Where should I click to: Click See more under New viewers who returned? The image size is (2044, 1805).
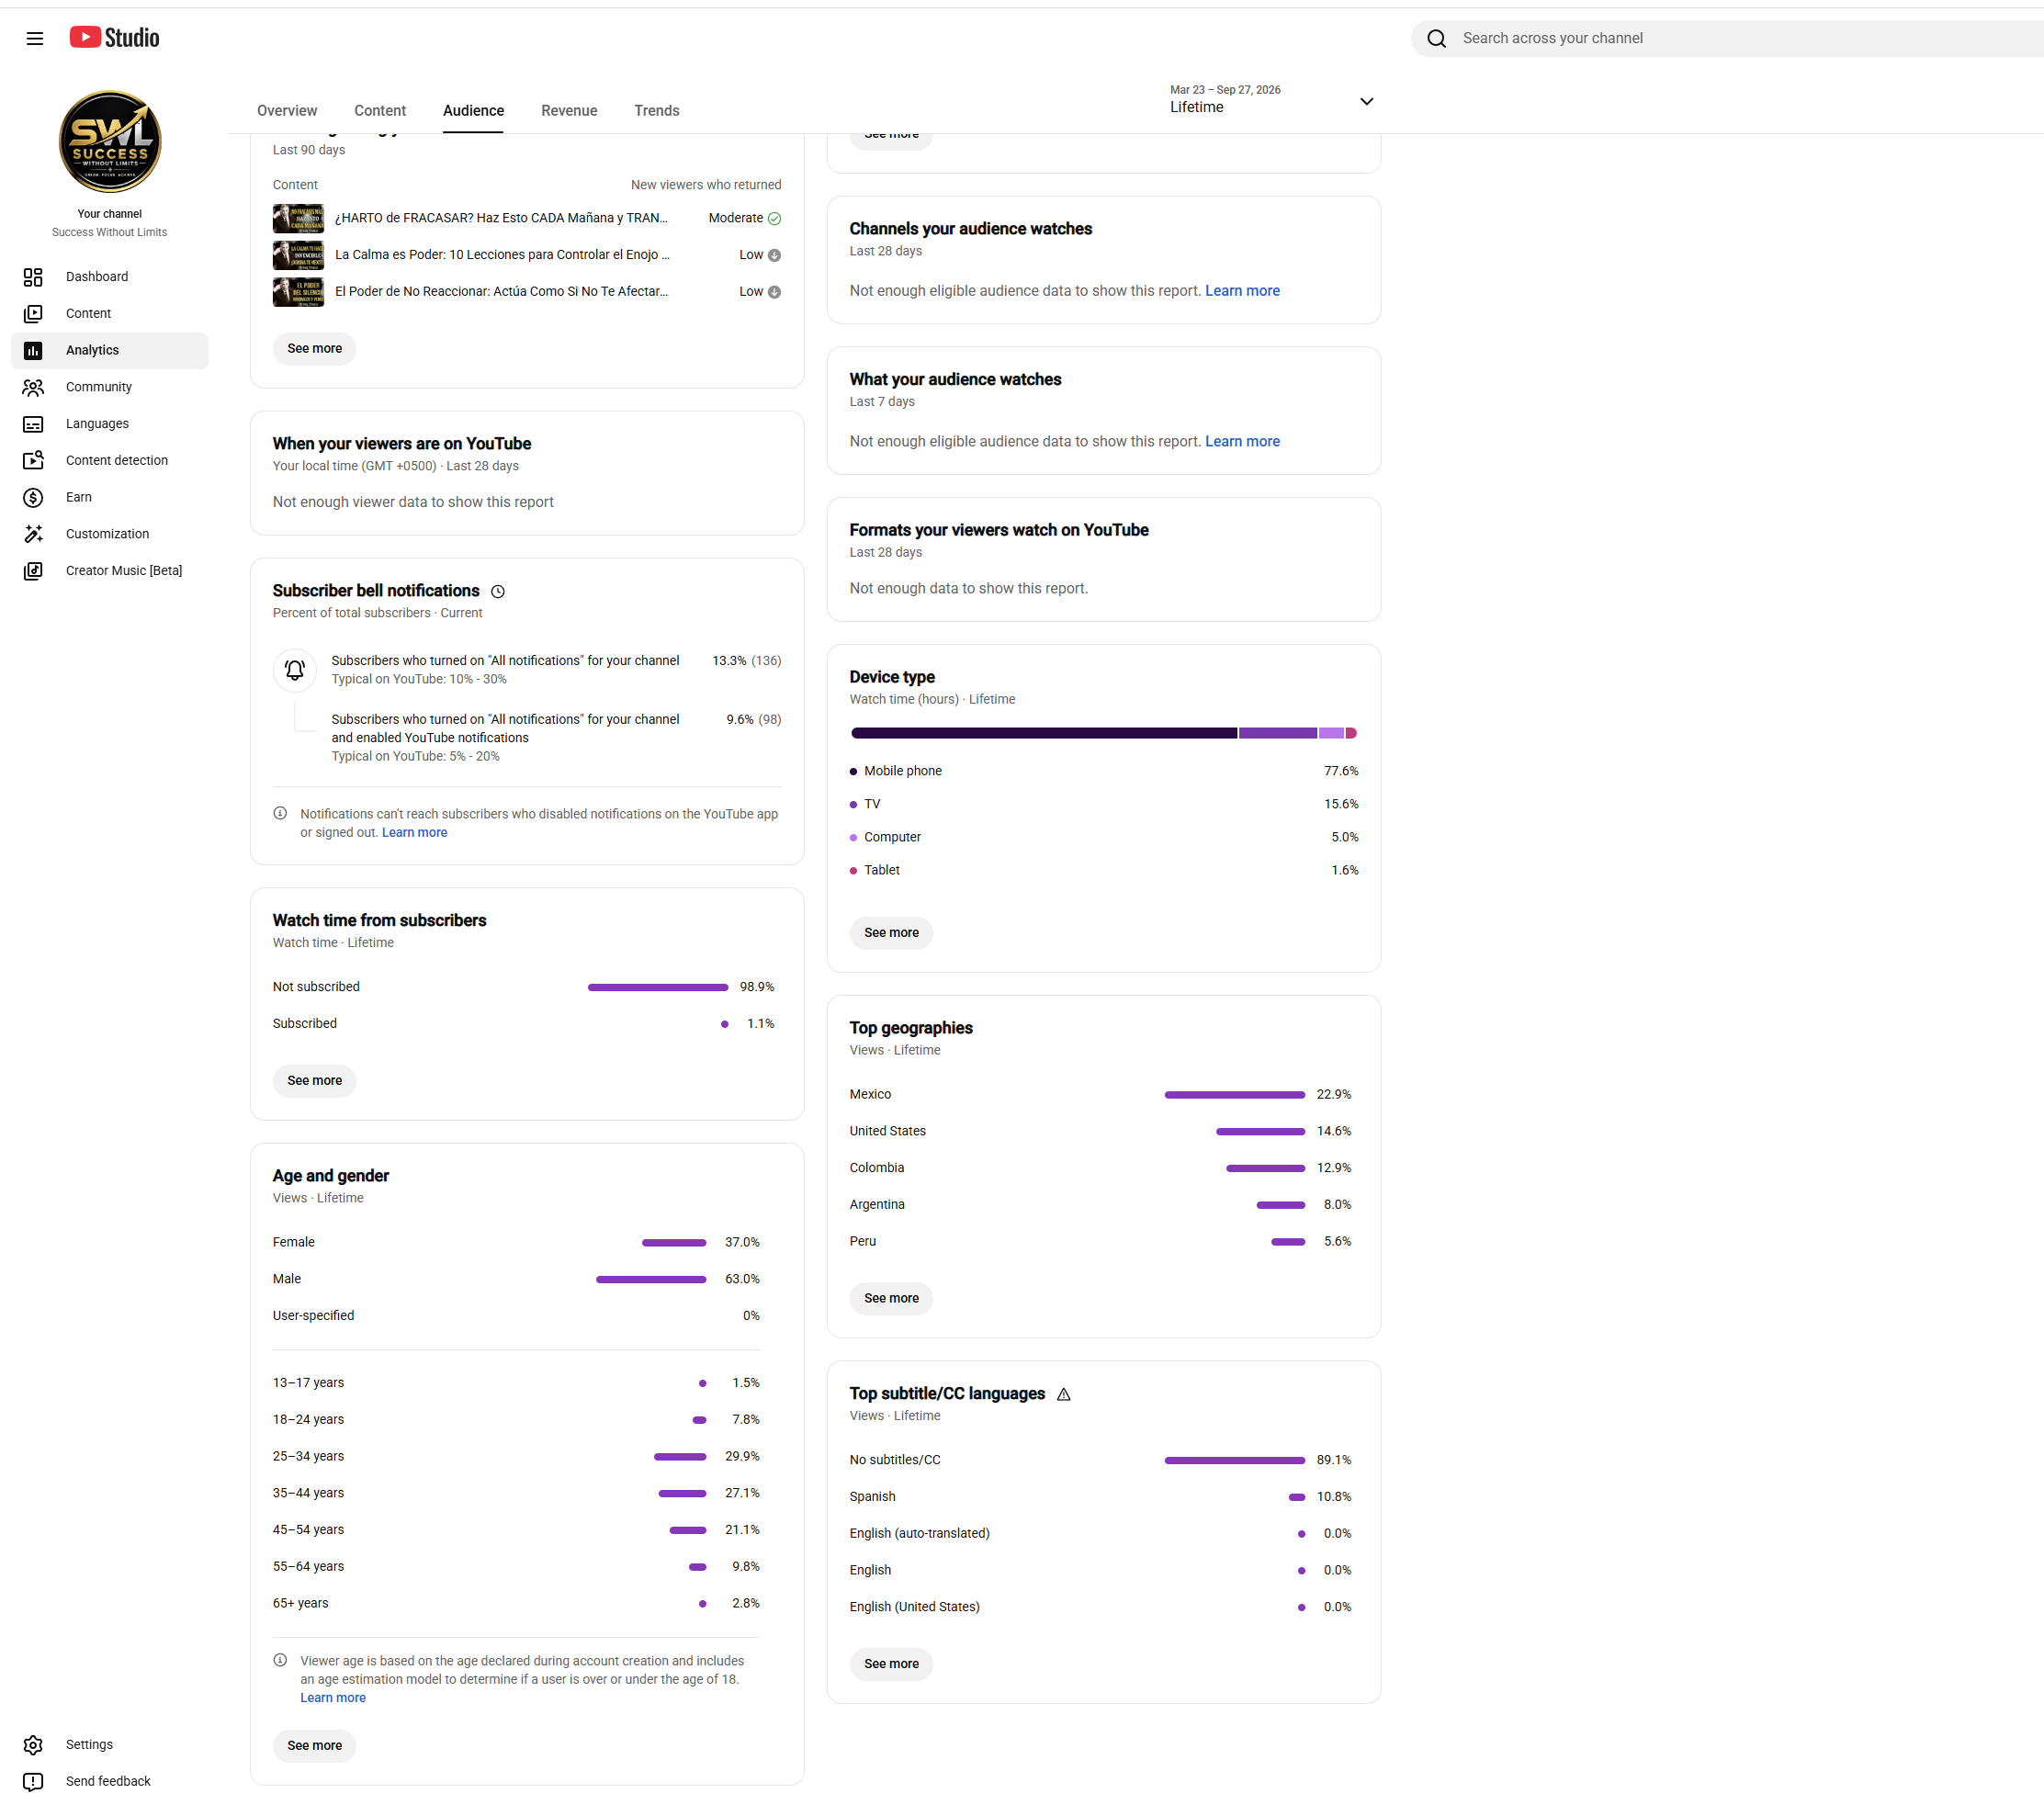point(315,349)
